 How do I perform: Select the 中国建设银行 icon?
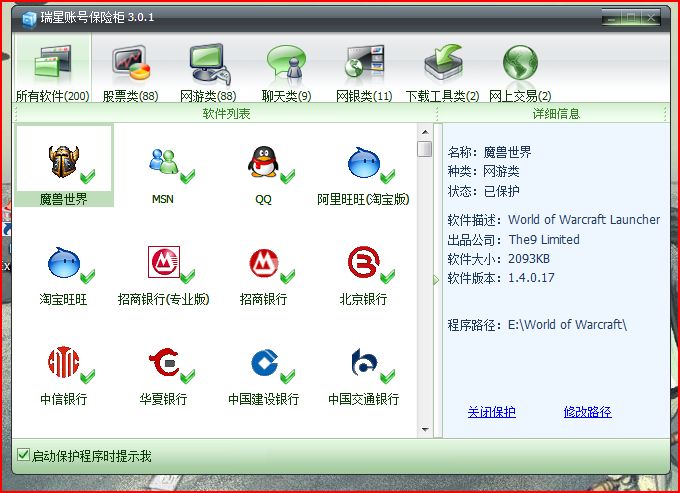click(x=264, y=362)
